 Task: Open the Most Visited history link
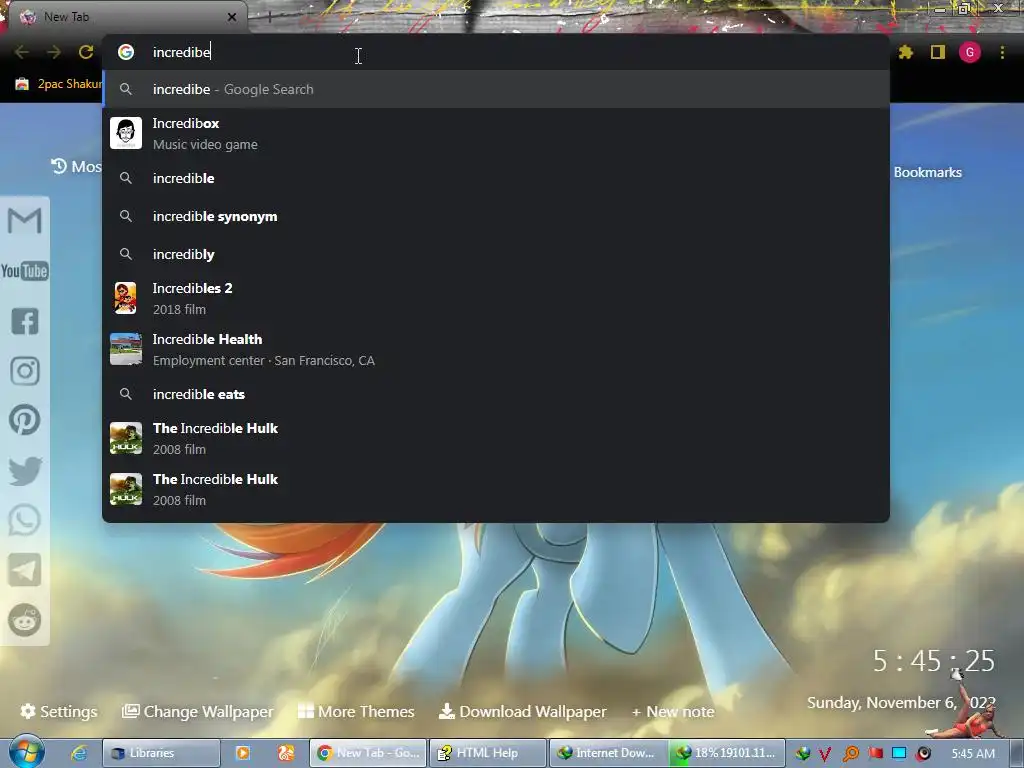pos(77,167)
